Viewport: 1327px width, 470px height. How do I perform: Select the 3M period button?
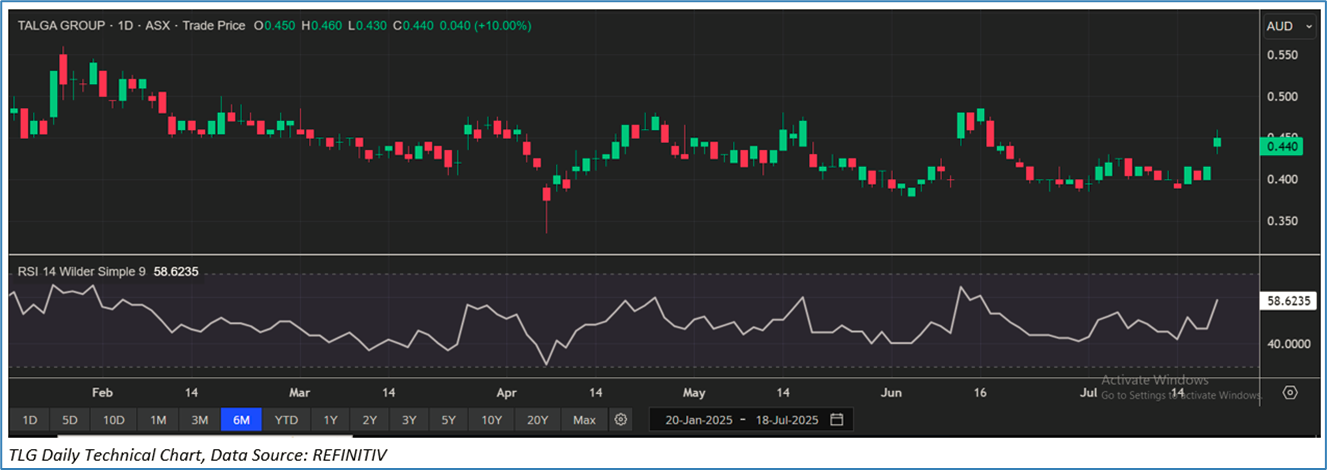click(x=199, y=420)
